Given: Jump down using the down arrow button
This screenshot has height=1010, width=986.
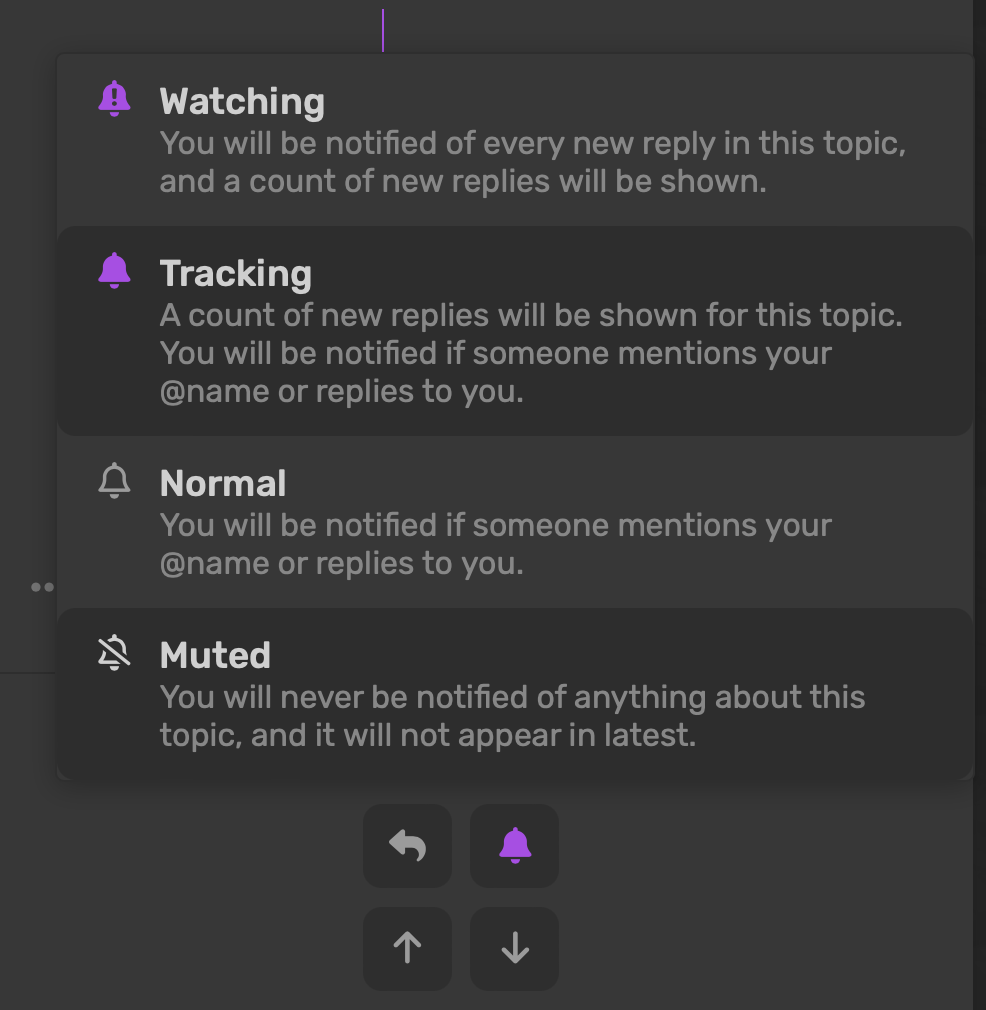Looking at the screenshot, I should tap(515, 949).
